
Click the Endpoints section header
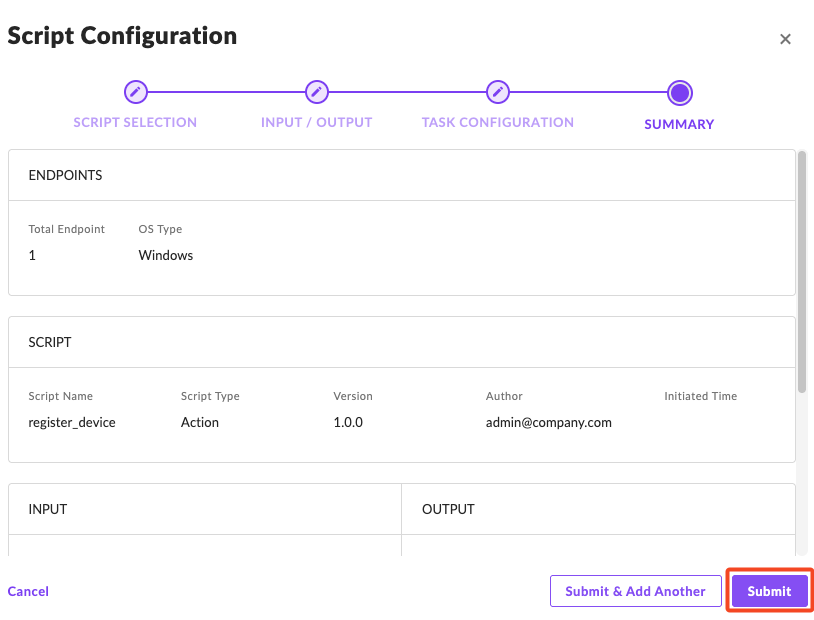pos(66,175)
